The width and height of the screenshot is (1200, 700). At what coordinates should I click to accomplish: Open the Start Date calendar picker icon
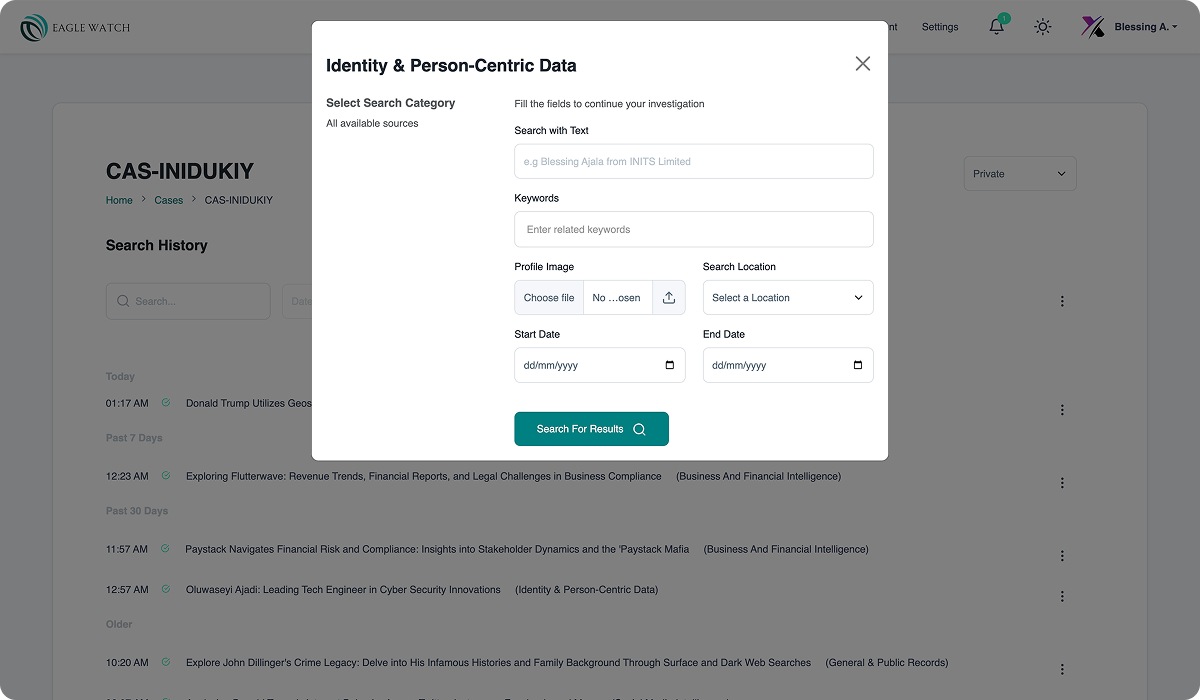pyautogui.click(x=670, y=366)
